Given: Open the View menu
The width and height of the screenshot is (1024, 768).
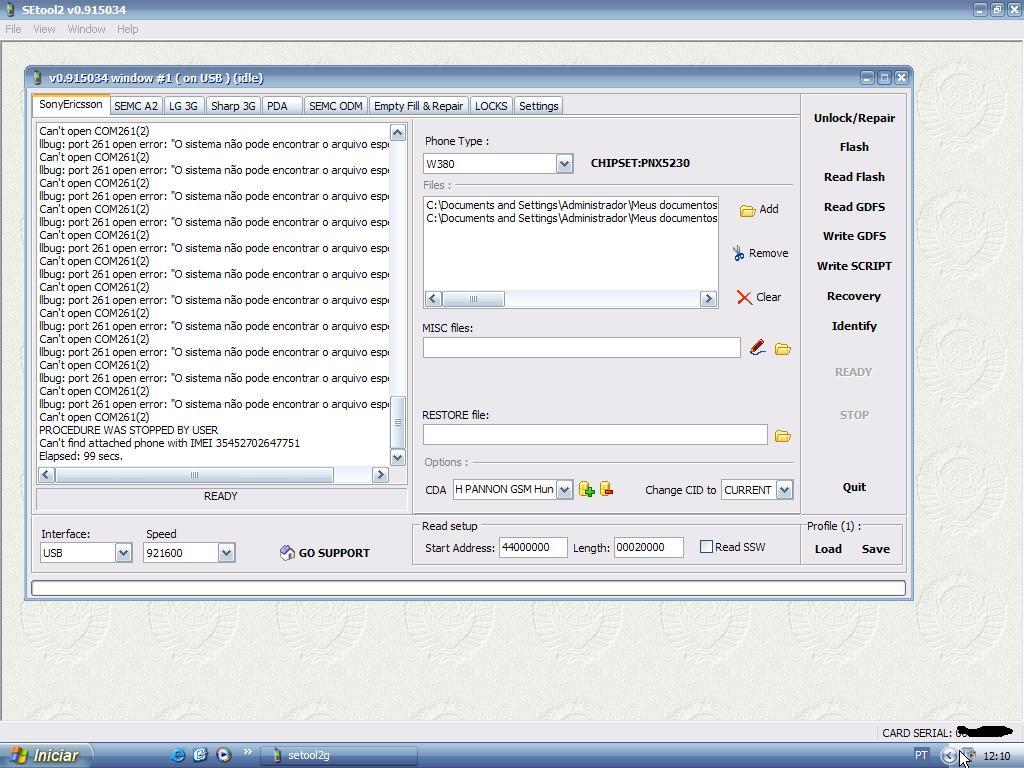Looking at the screenshot, I should click(44, 29).
